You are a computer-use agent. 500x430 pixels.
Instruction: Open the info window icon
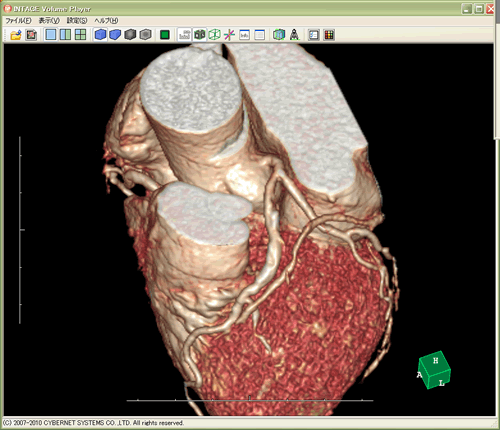click(244, 35)
